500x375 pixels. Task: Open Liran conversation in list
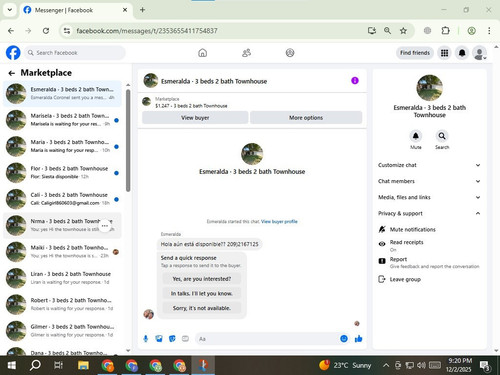coord(62,278)
